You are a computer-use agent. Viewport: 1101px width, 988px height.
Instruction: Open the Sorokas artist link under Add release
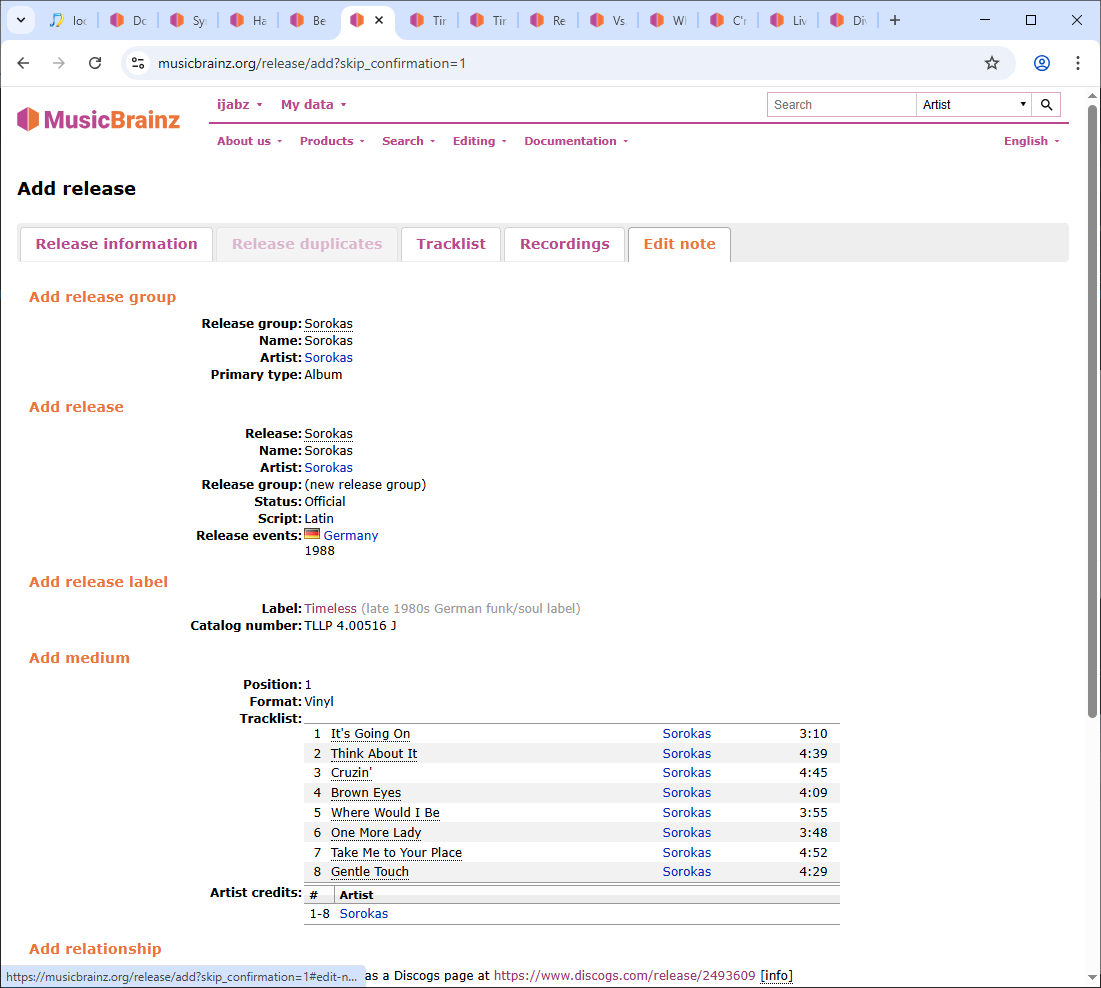329,468
